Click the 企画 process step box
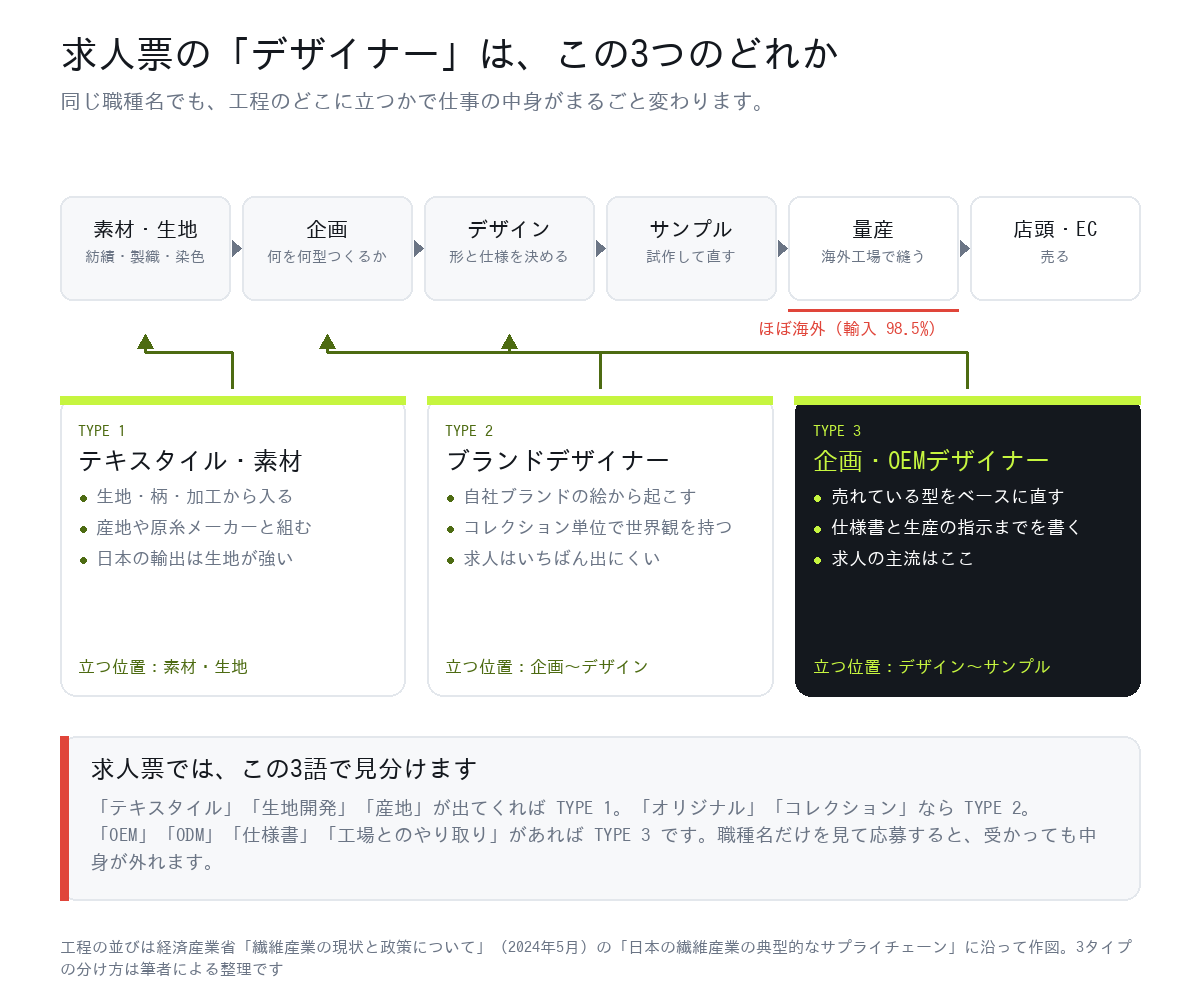Image resolution: width=1200 pixels, height=1000 pixels. tap(327, 248)
